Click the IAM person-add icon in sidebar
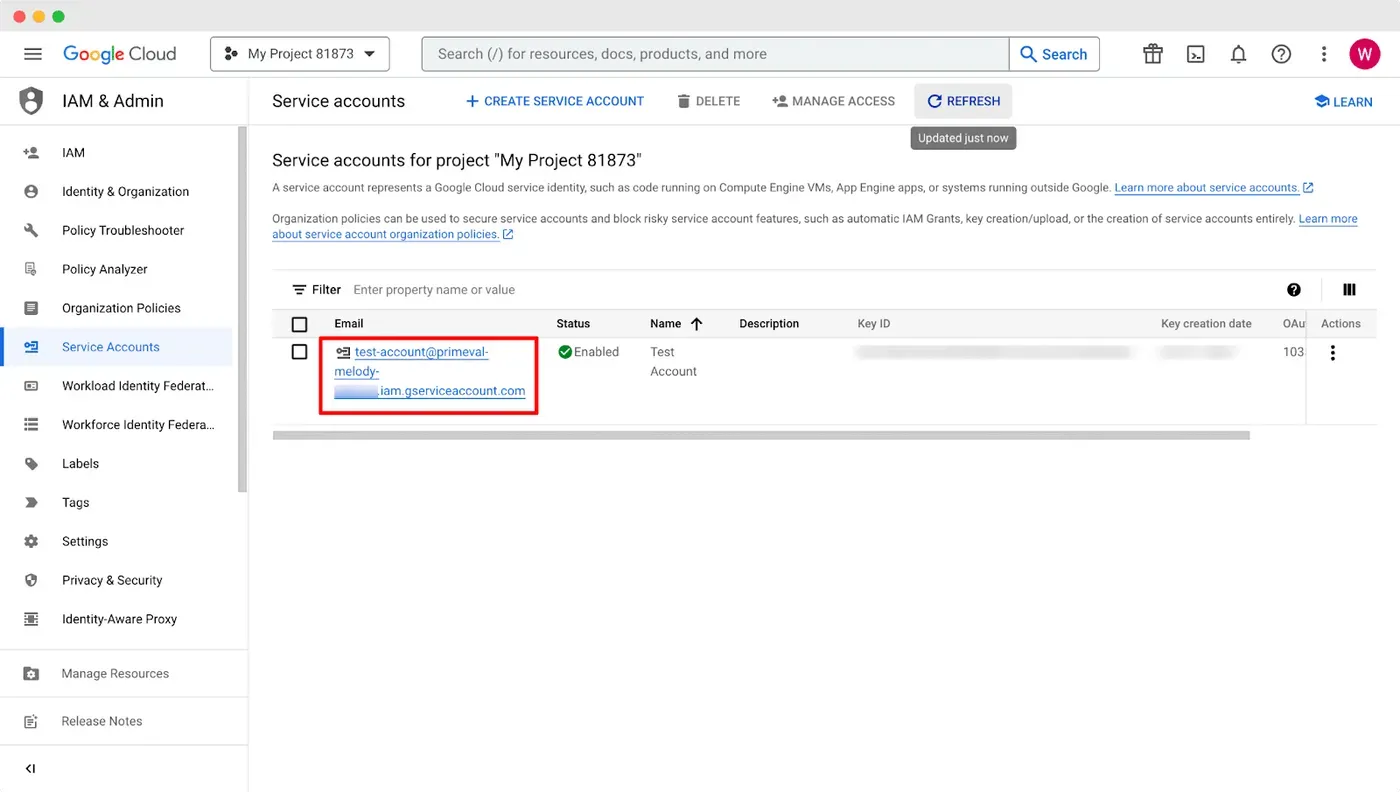 click(31, 153)
